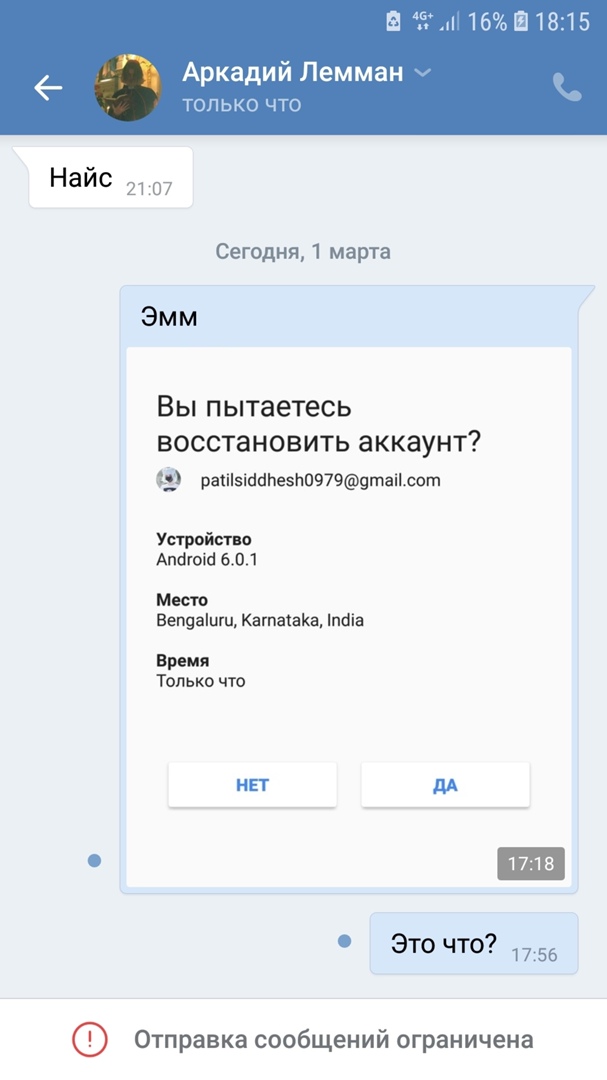This screenshot has height=1080, width=607.
Task: Tap the battery icon in status bar
Action: [x=521, y=21]
